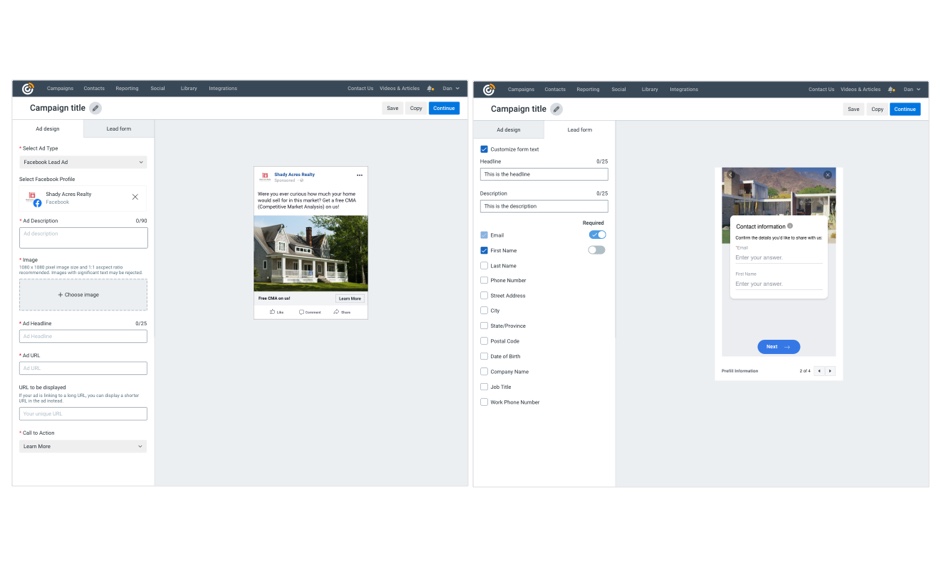940x567 pixels.
Task: Check the Date of Birth checkbox
Action: [484, 356]
